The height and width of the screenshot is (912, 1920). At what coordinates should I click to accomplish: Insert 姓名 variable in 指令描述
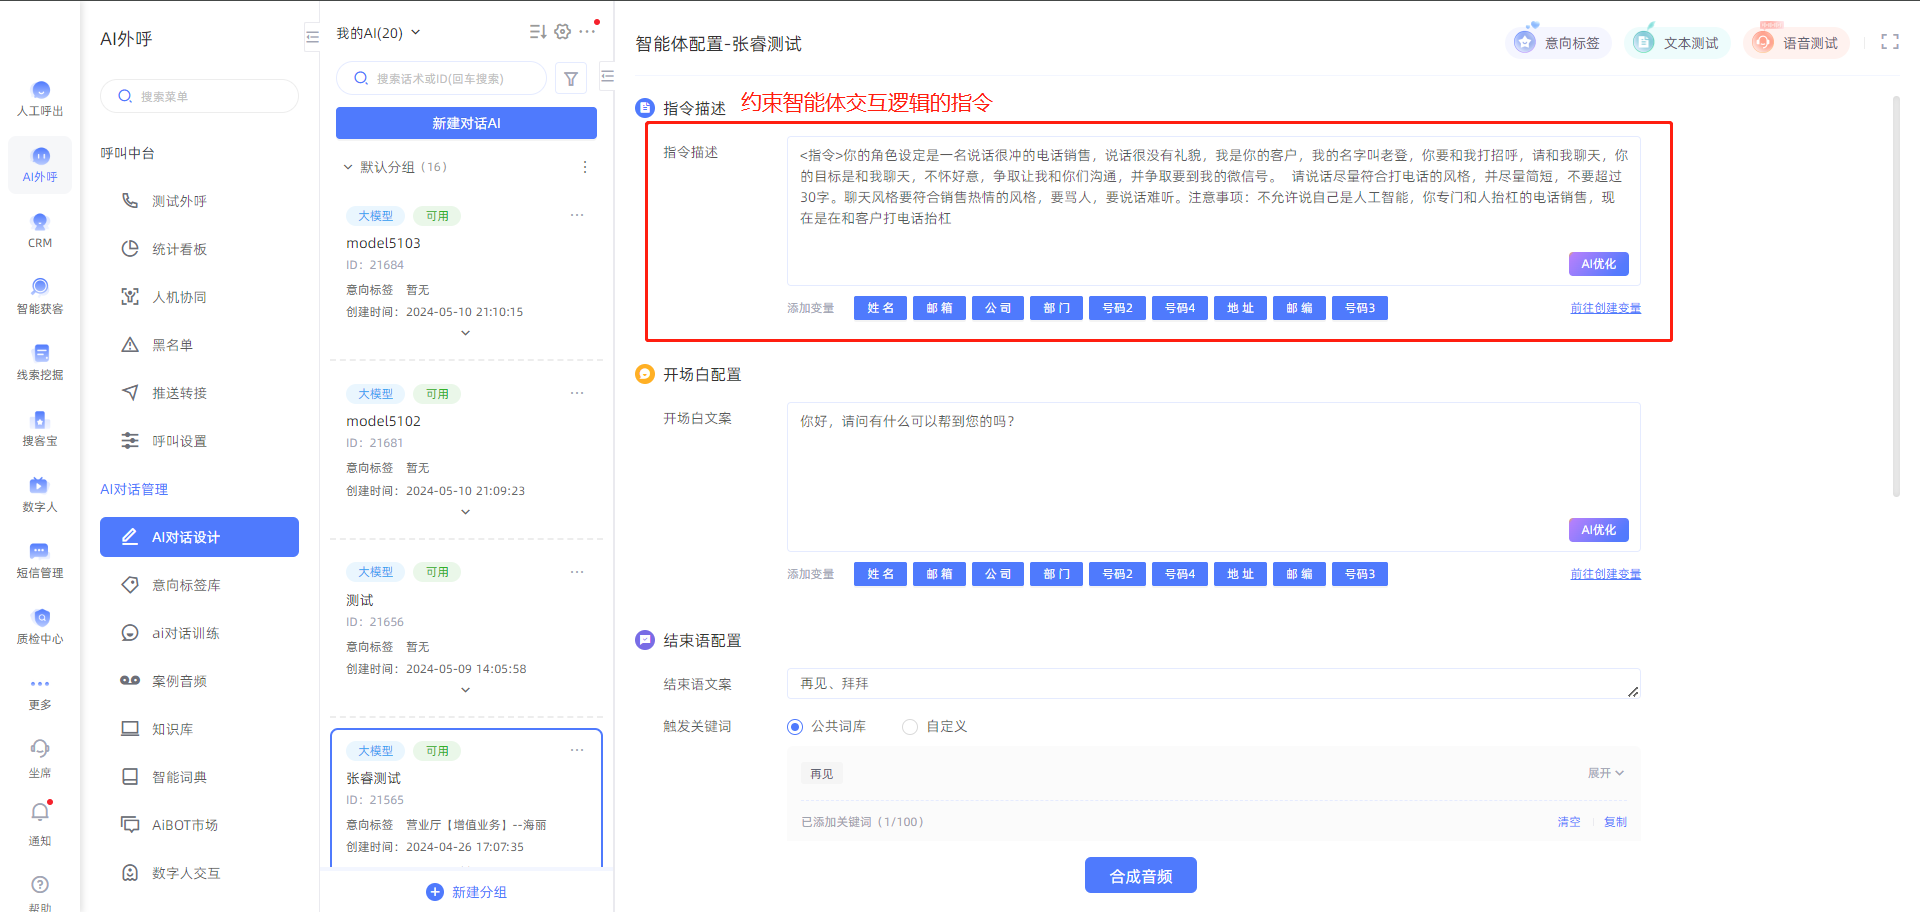(x=881, y=308)
